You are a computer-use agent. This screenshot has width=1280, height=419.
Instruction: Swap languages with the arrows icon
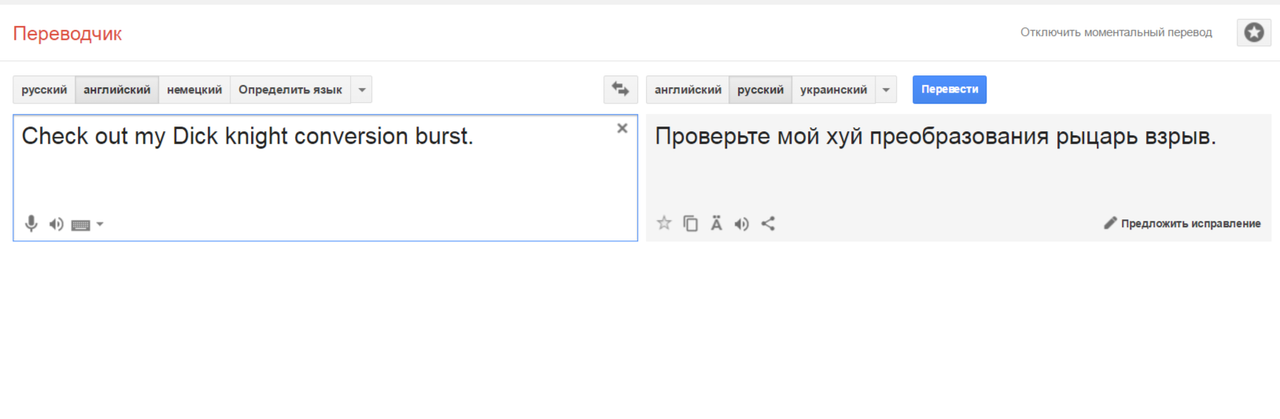click(x=620, y=89)
